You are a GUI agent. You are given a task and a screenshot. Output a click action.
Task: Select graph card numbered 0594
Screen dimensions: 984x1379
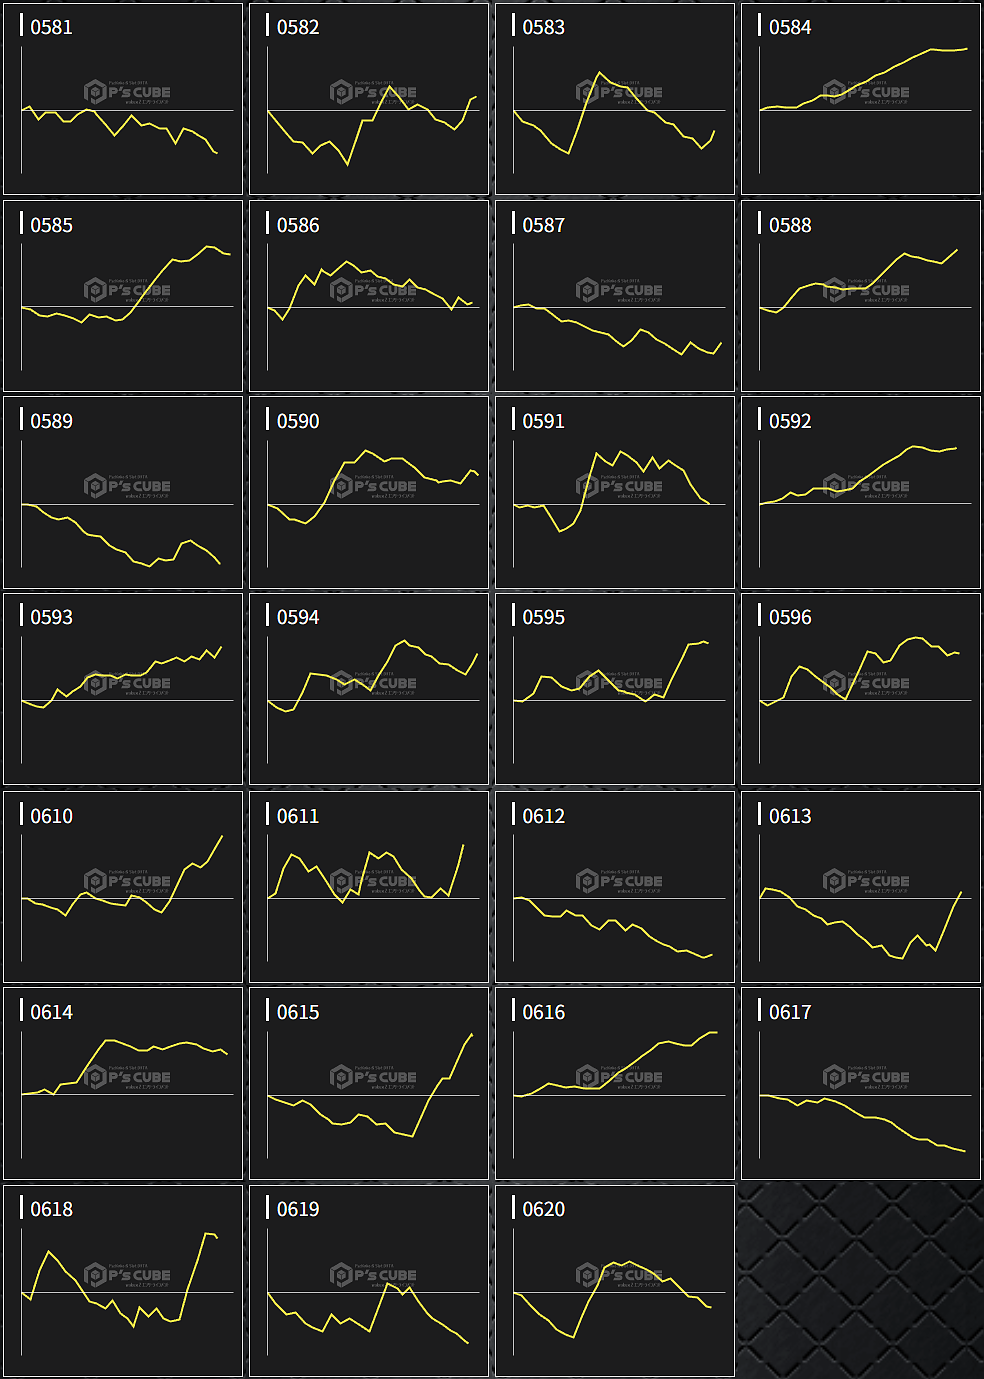pos(369,689)
